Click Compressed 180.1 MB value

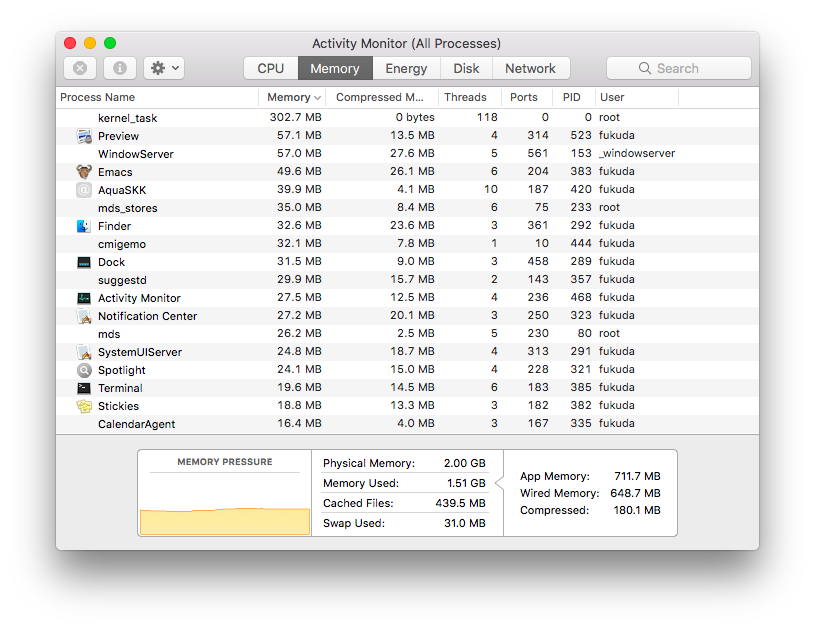coord(637,510)
